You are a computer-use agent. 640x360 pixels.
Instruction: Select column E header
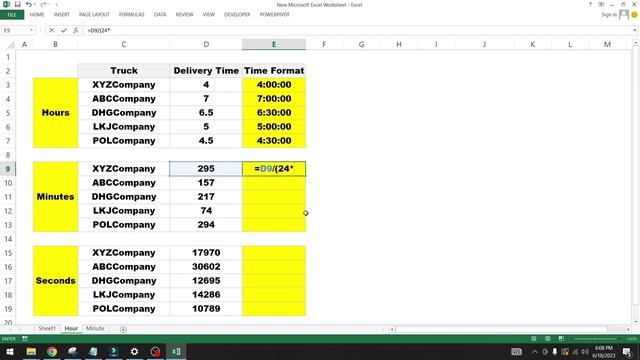pyautogui.click(x=274, y=44)
